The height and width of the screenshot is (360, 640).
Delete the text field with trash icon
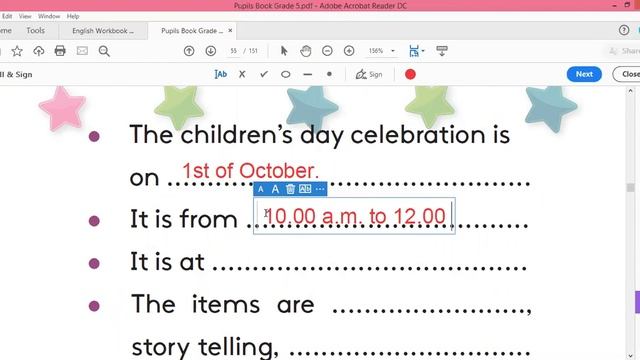290,189
